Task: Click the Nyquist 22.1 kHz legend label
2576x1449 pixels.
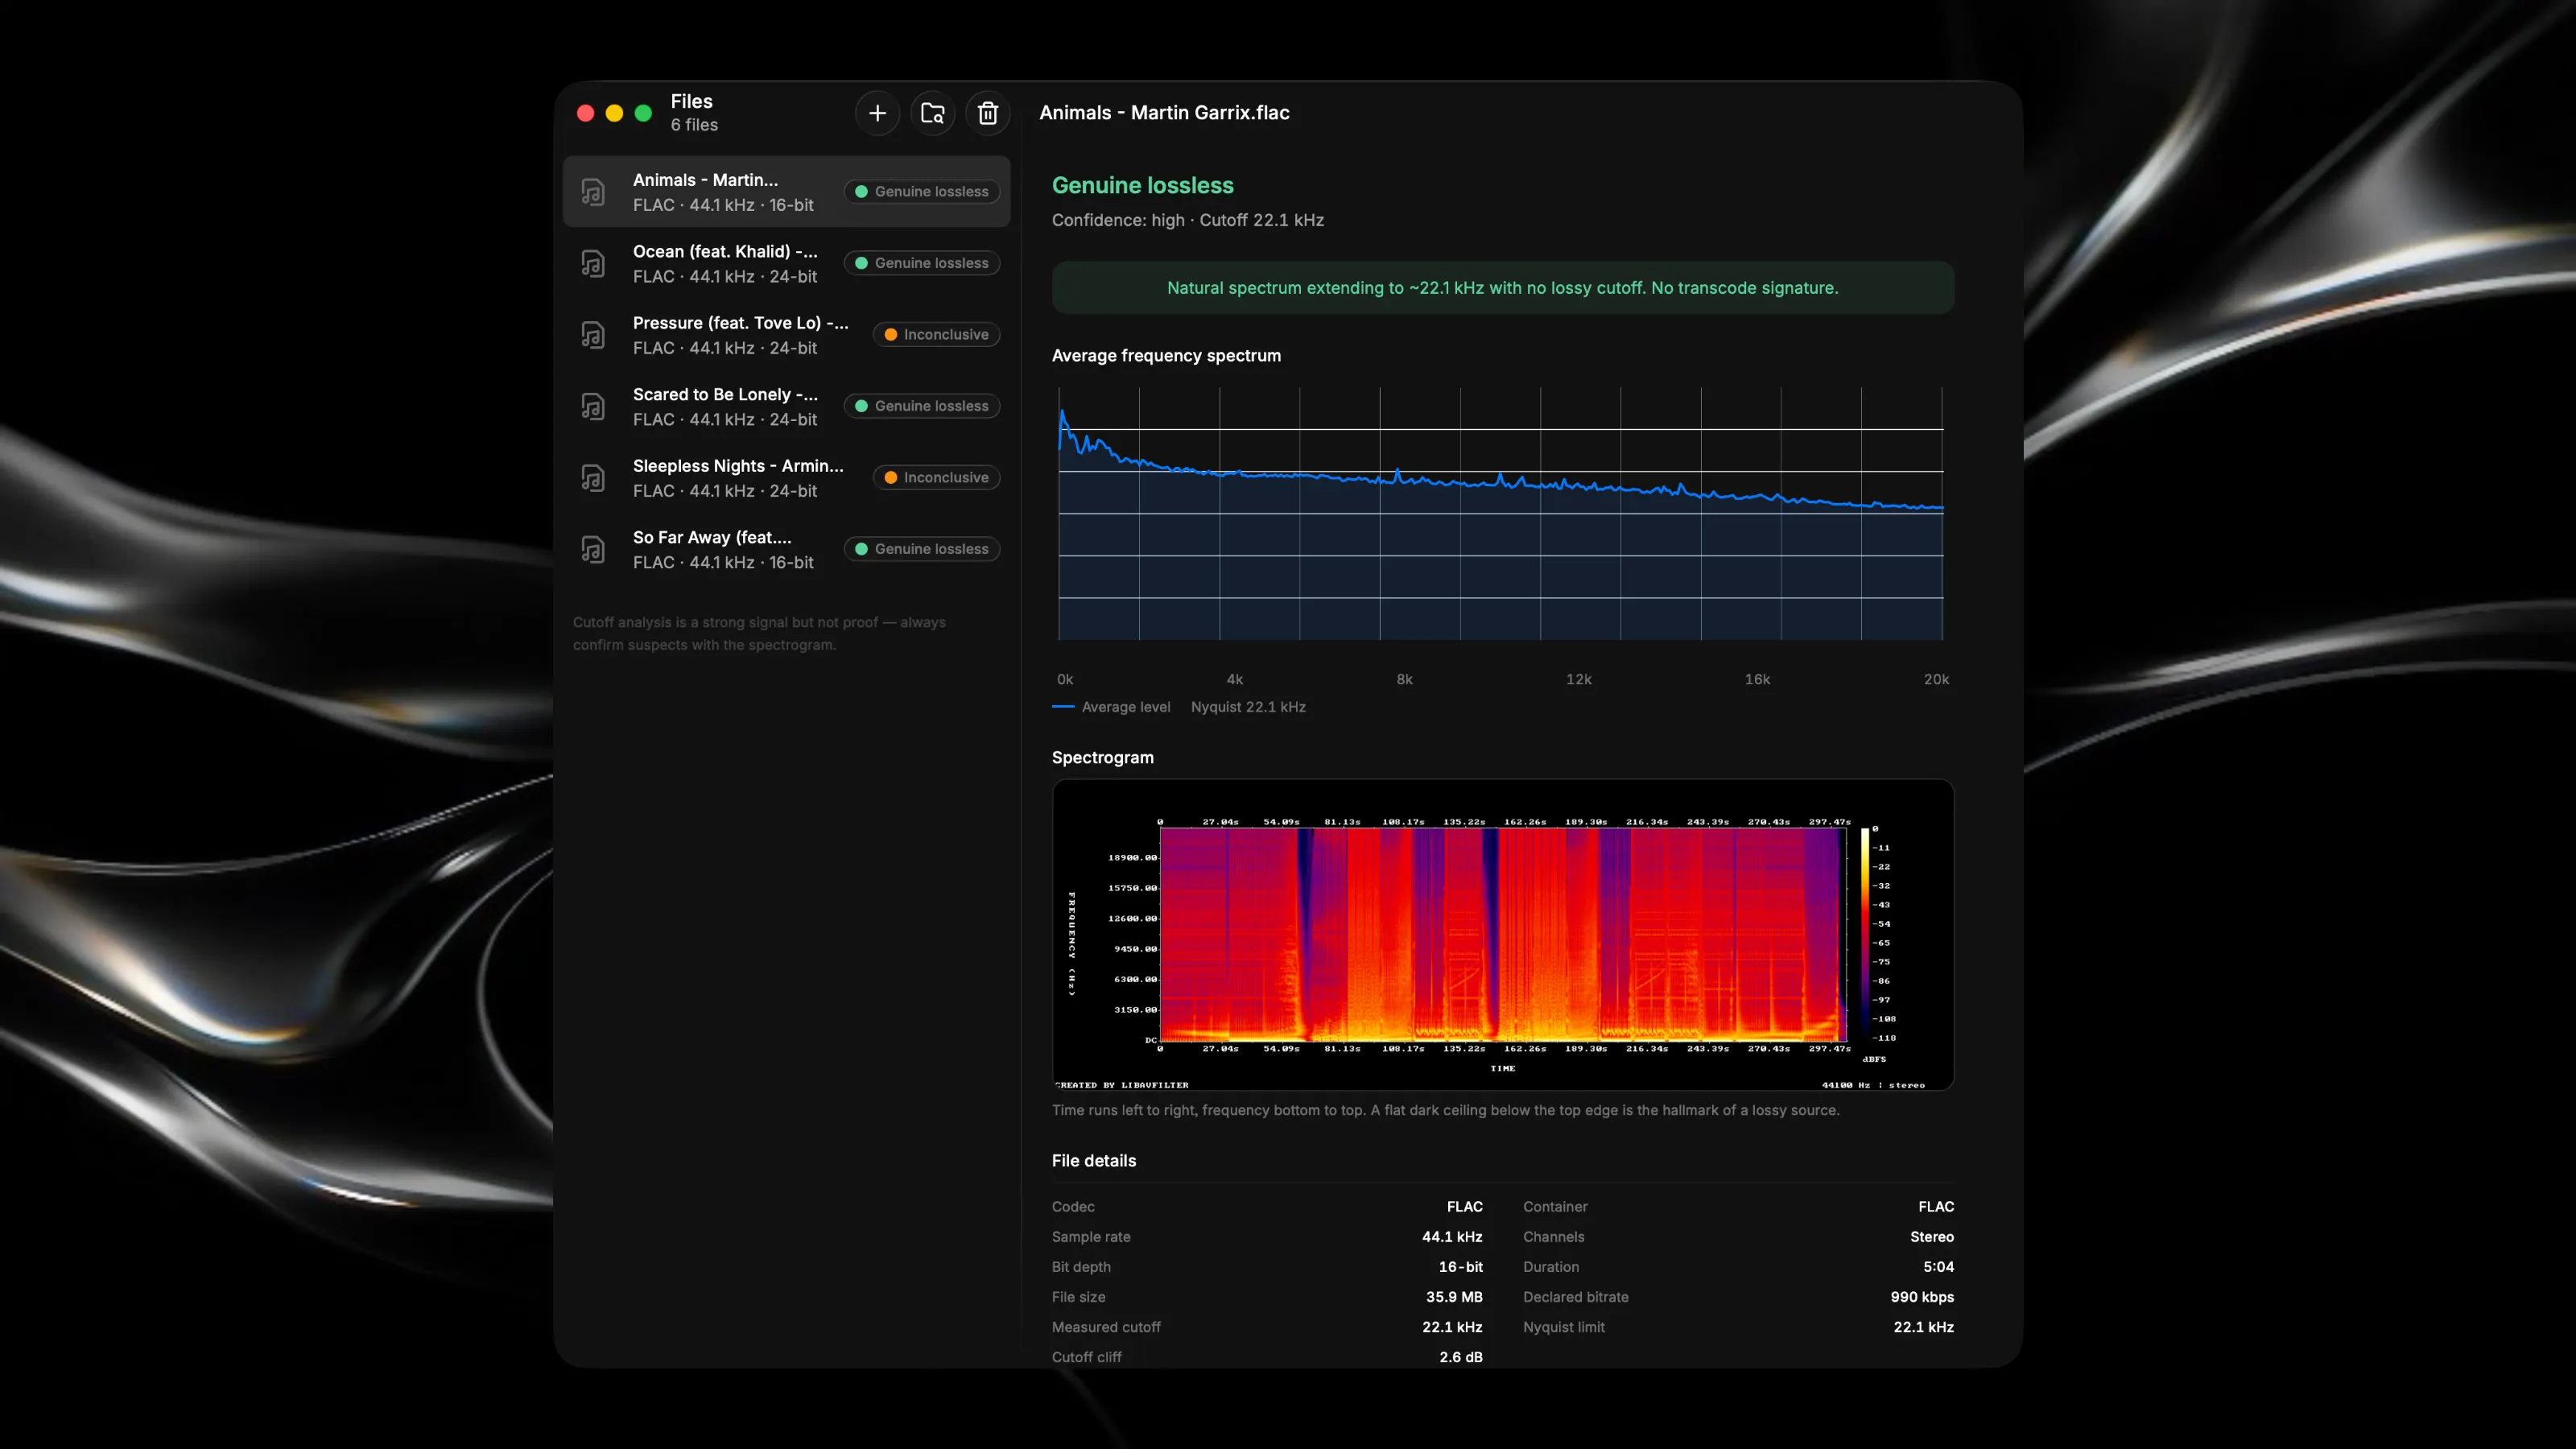Action: [x=1248, y=707]
